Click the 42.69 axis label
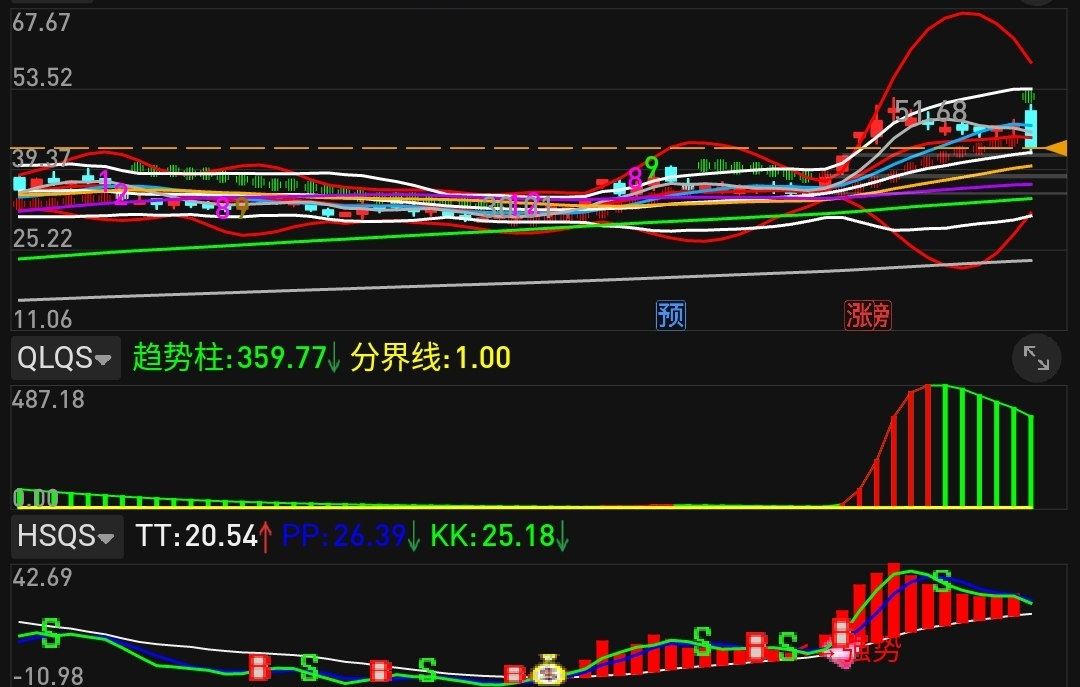Screen dimensions: 1080x687 [42, 577]
